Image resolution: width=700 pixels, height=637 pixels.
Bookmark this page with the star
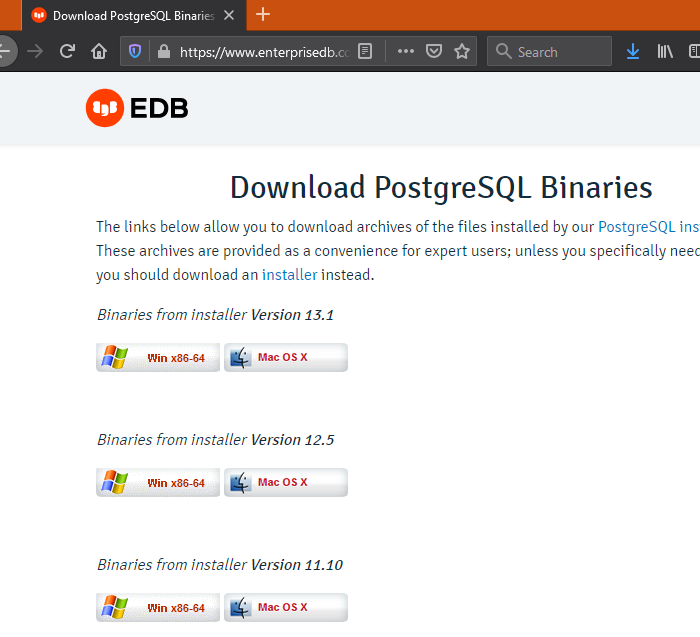[461, 51]
